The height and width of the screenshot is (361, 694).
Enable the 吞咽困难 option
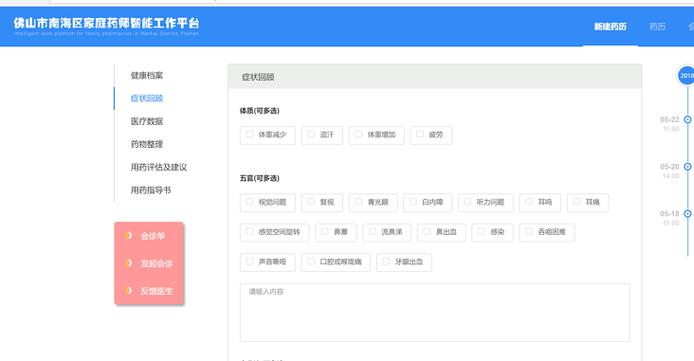click(x=529, y=231)
